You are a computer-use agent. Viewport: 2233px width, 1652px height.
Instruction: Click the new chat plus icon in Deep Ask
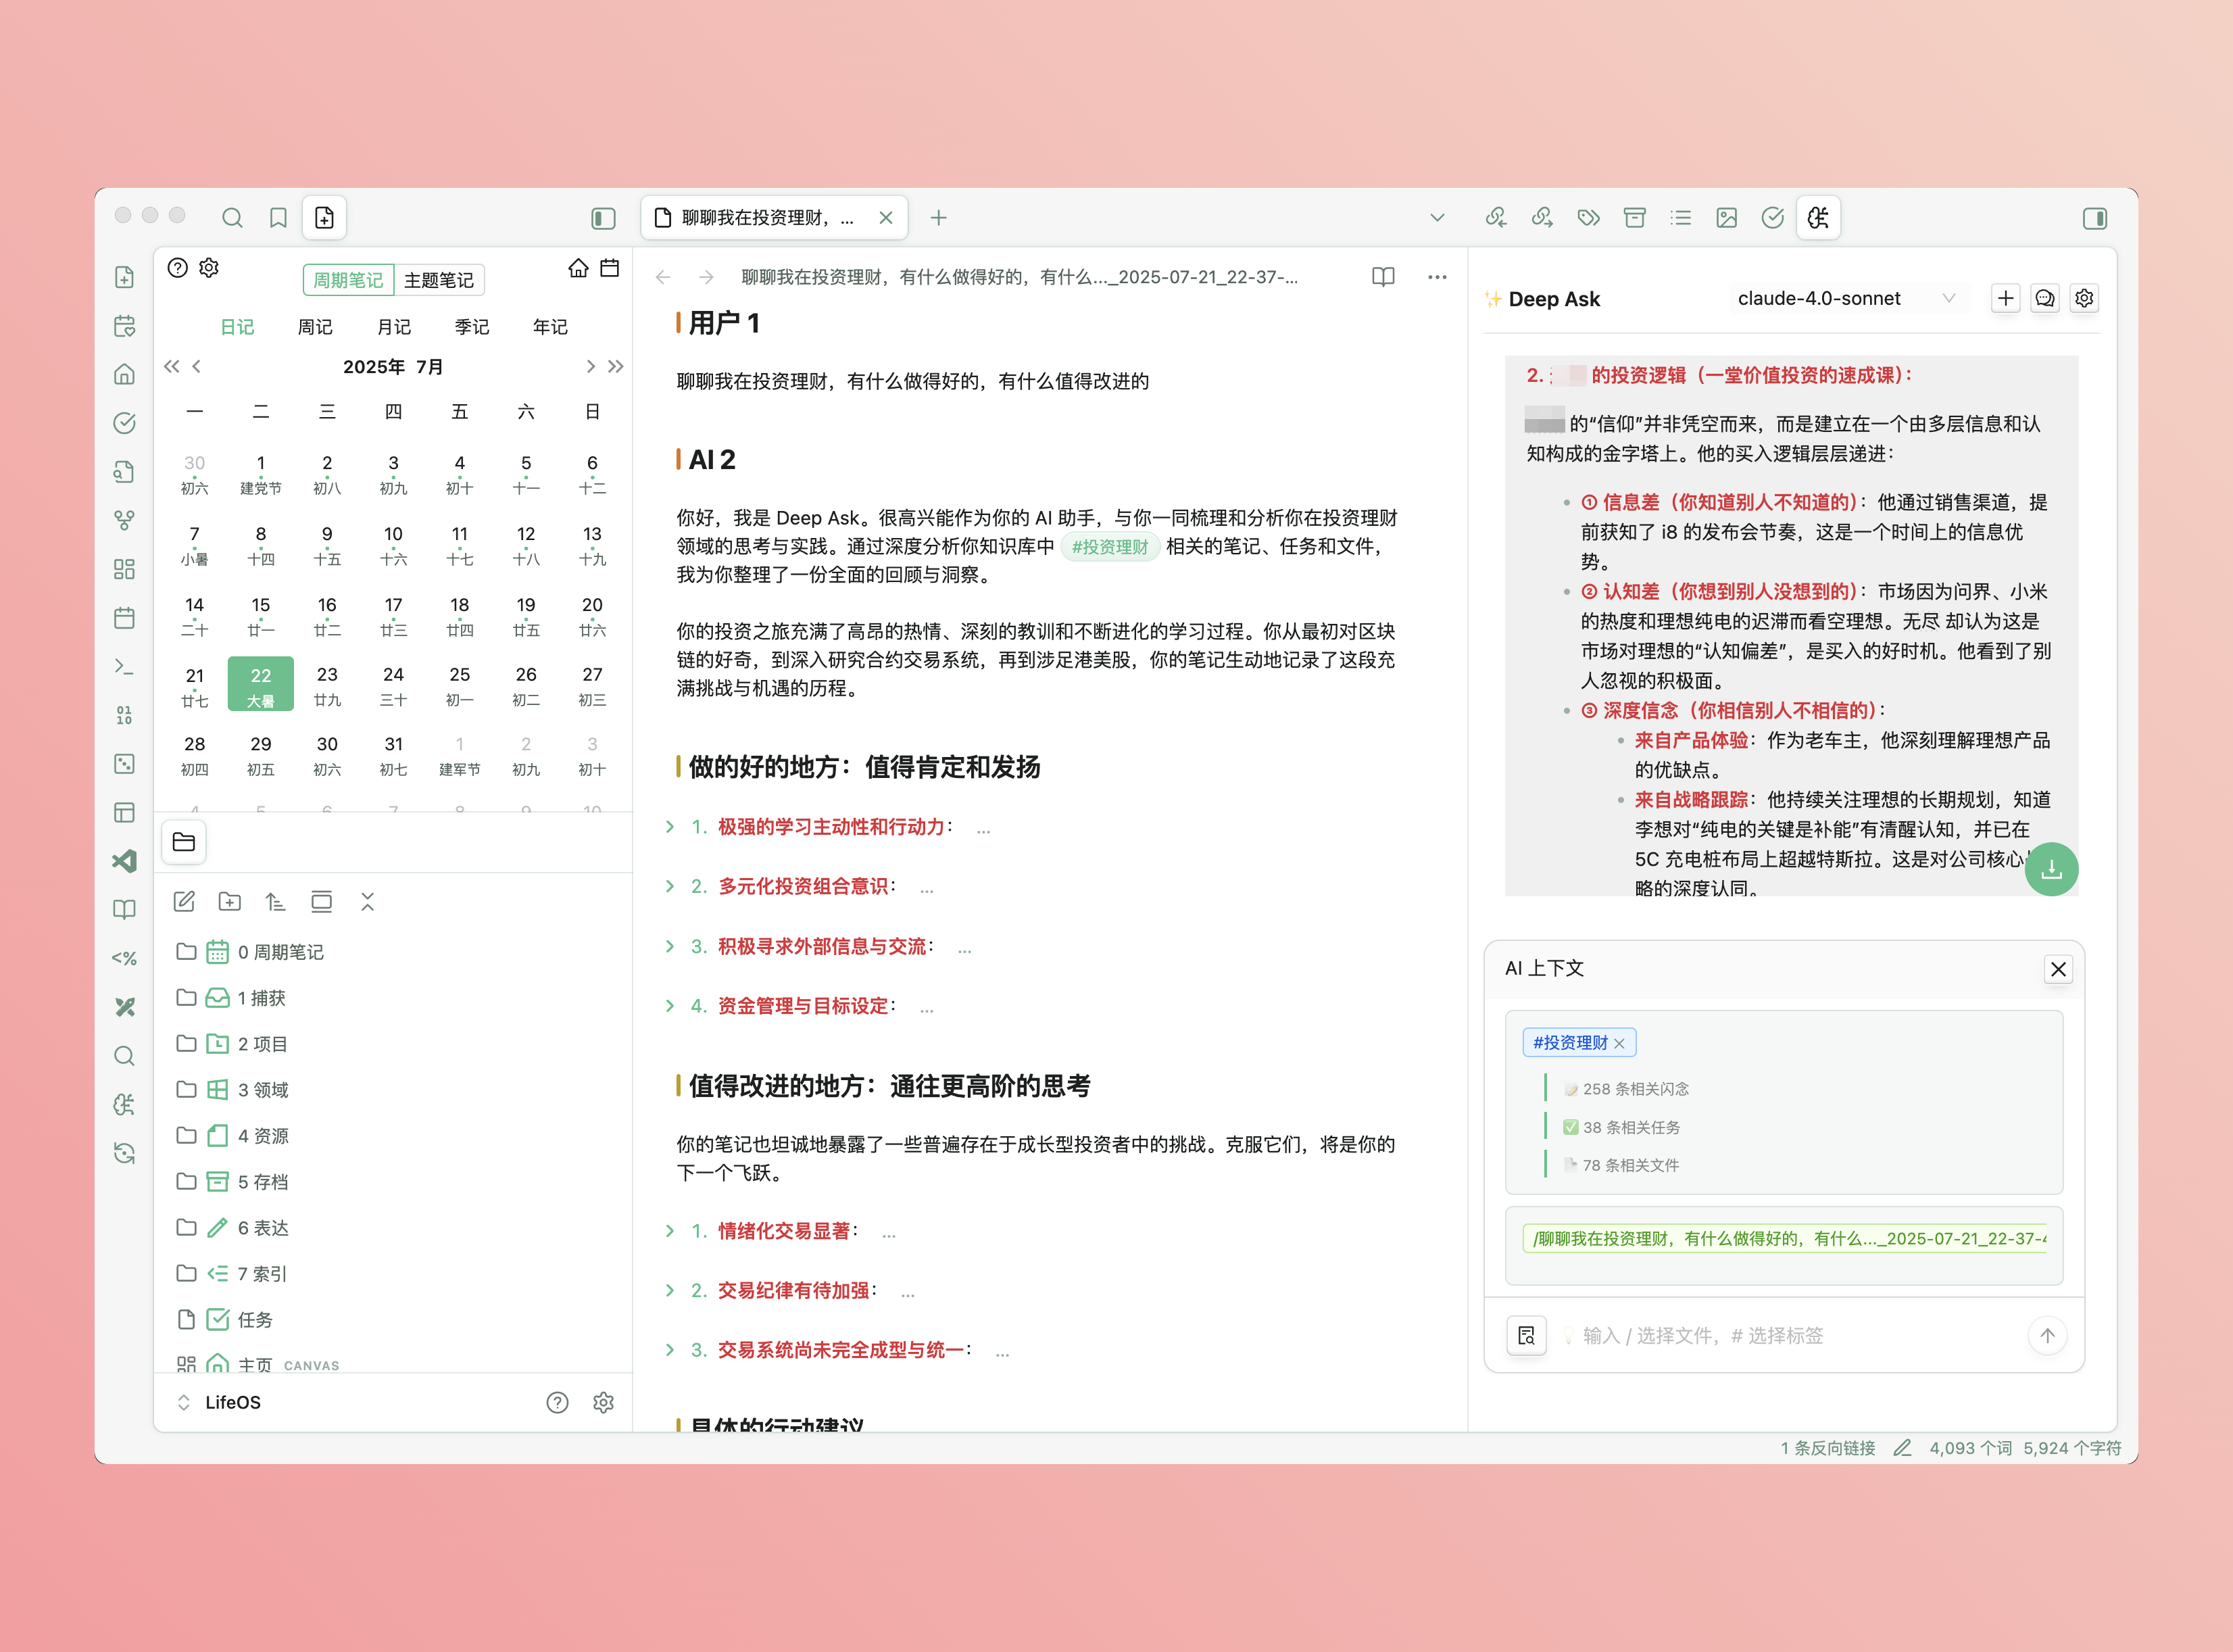click(x=2005, y=298)
